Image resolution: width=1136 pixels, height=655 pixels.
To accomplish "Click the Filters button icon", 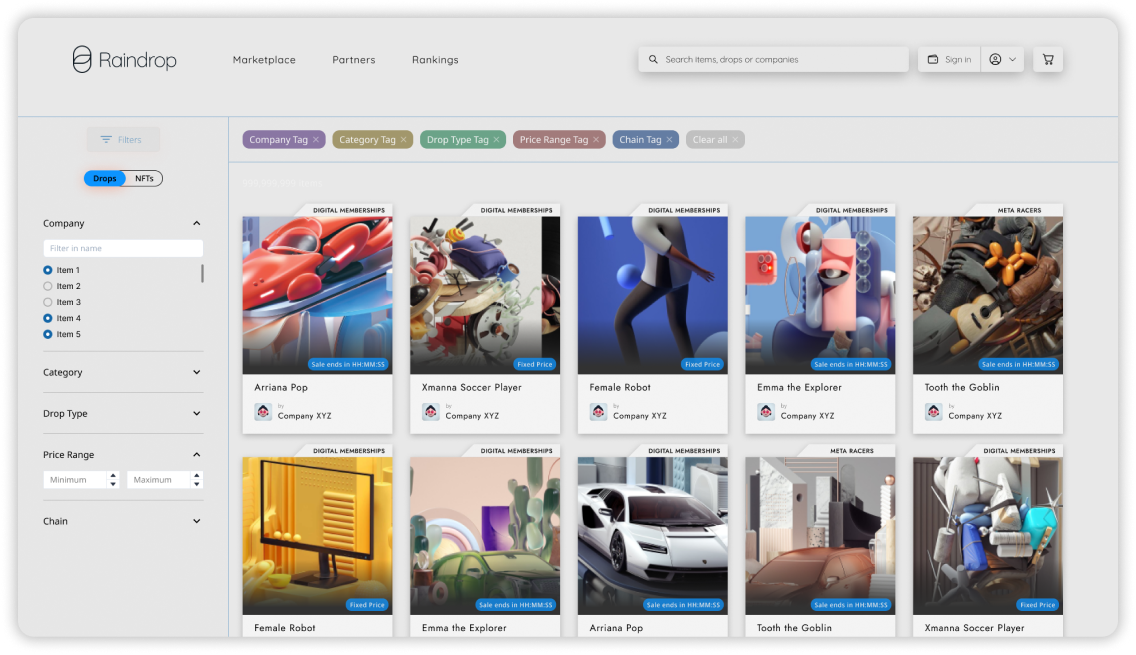I will [106, 140].
